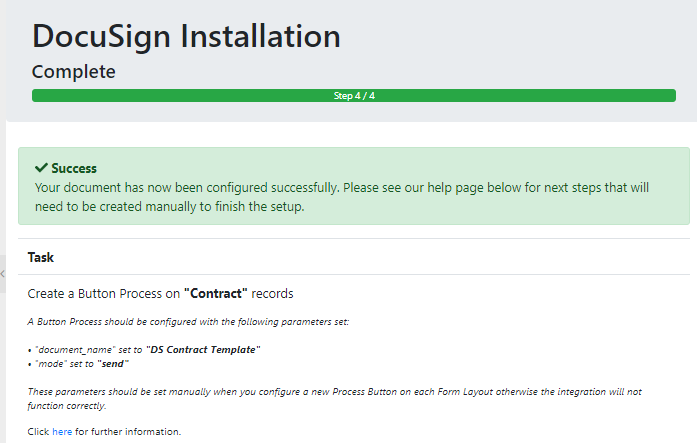Click the green Success checkmark icon
697x443 pixels.
pyautogui.click(x=41, y=168)
